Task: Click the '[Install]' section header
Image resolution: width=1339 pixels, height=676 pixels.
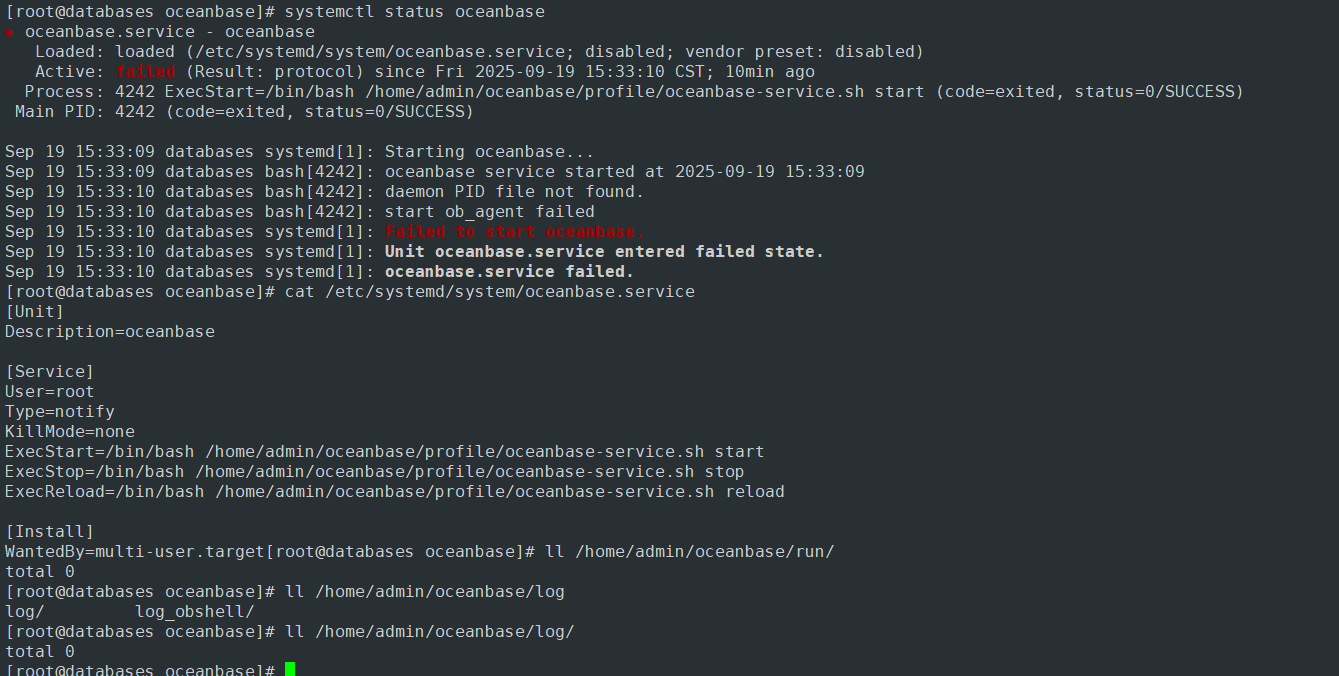Action: pos(50,532)
